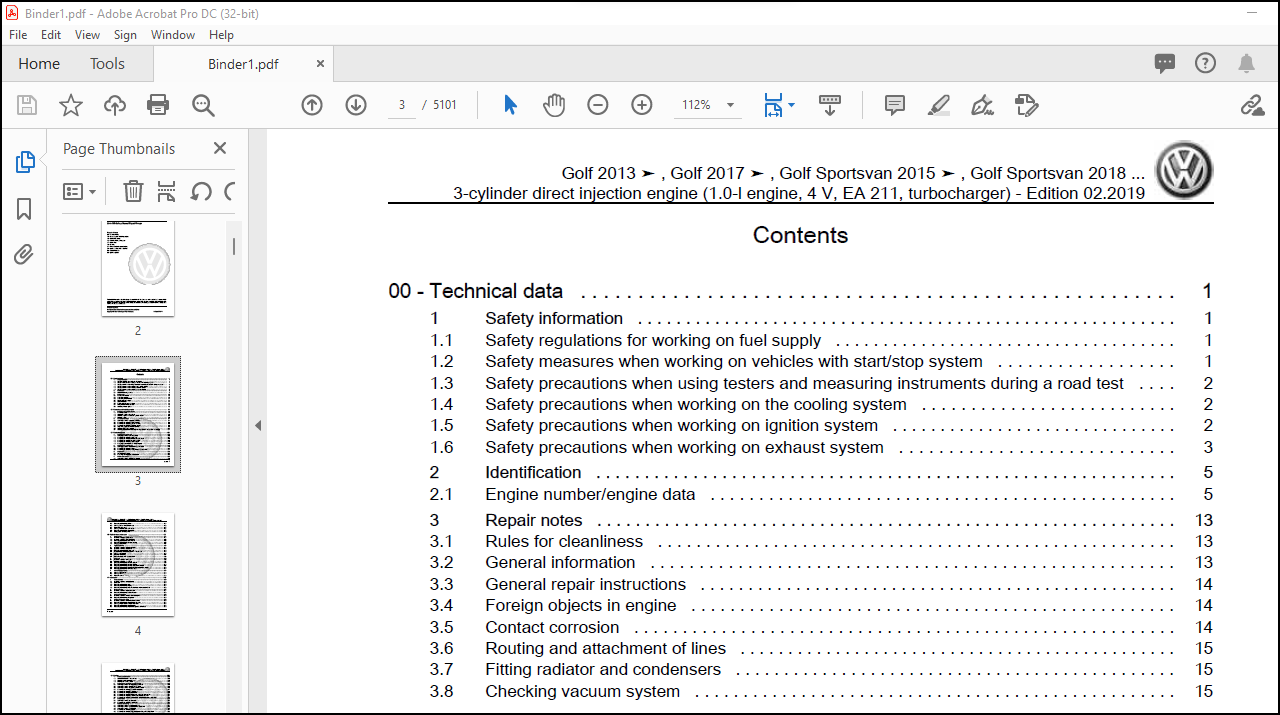Close the Page Thumbnails panel

[x=220, y=148]
